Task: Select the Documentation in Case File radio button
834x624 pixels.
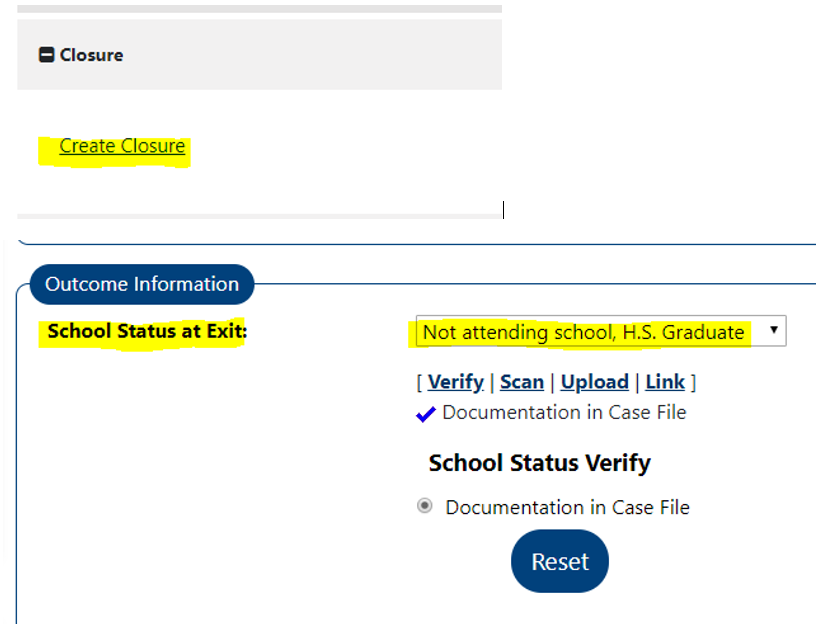Action: pyautogui.click(x=425, y=507)
